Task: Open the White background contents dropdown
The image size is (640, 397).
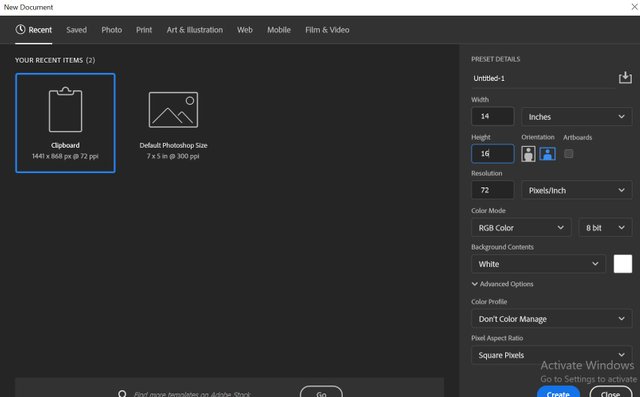Action: point(538,264)
